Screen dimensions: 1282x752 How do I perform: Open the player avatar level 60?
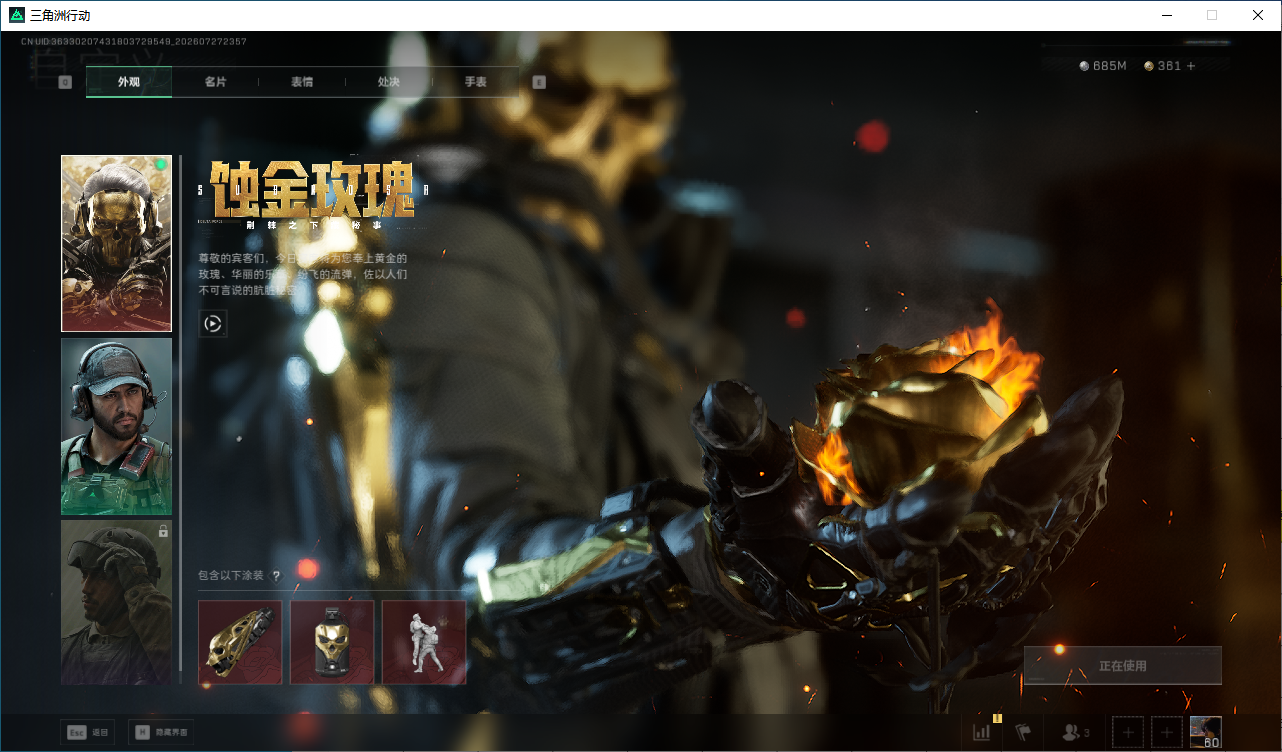(1206, 732)
